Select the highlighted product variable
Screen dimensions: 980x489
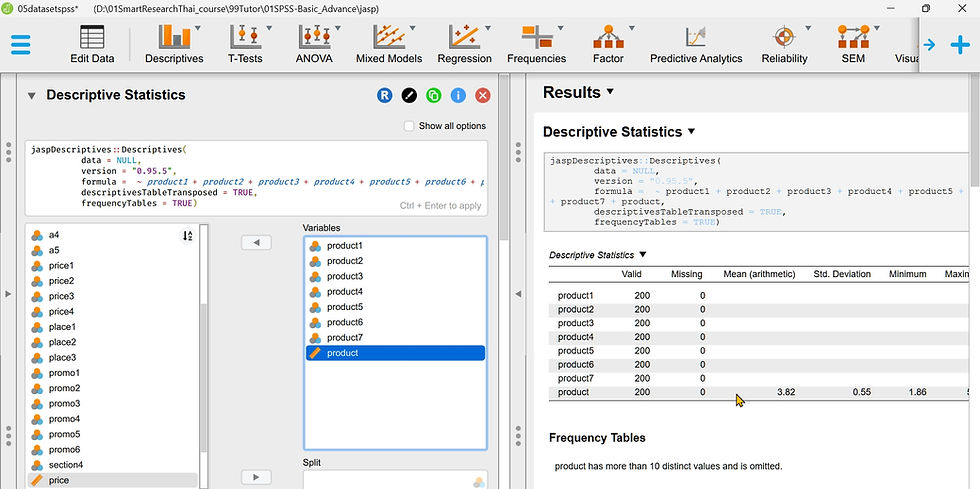(395, 353)
